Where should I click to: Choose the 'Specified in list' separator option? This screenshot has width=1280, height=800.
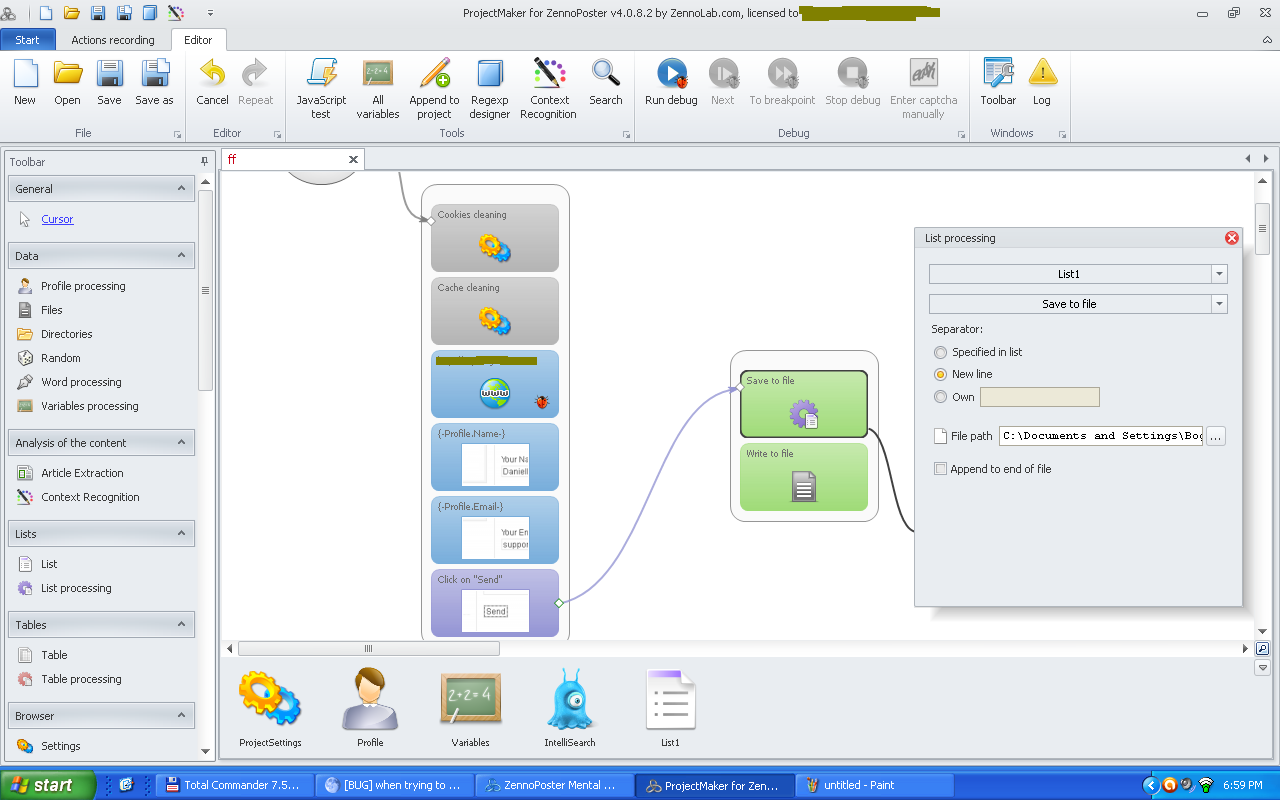[x=940, y=352]
